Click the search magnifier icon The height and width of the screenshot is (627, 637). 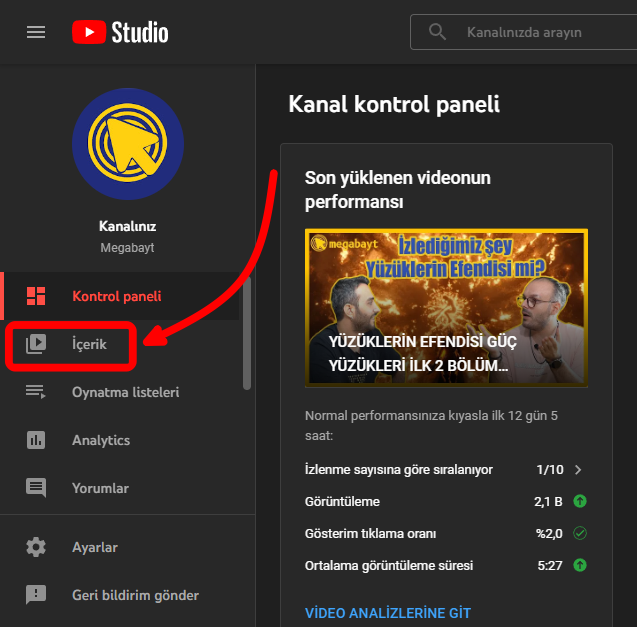click(x=437, y=32)
